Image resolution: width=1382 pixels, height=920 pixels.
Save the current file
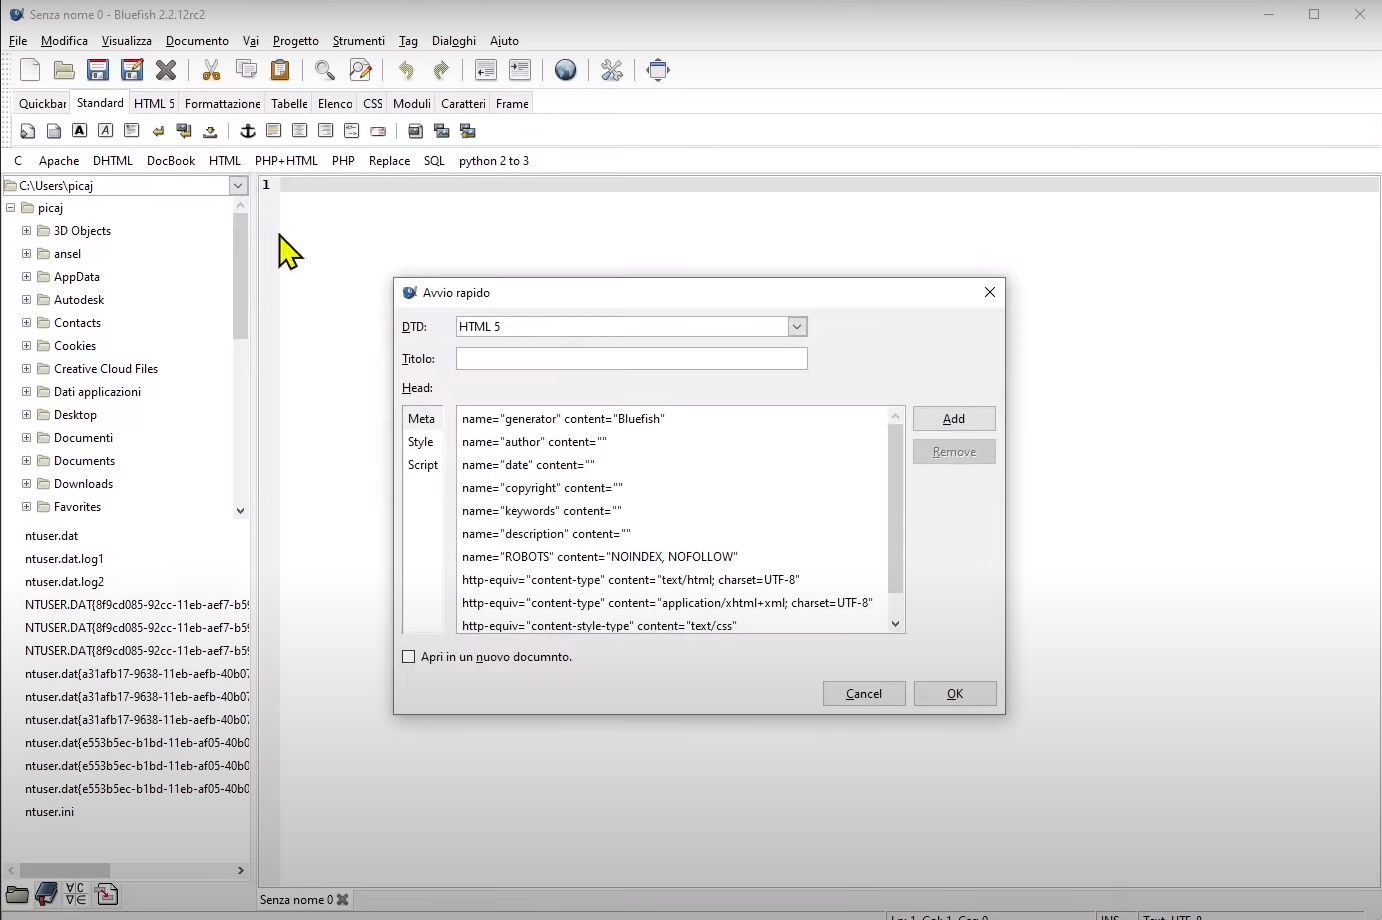pyautogui.click(x=98, y=70)
